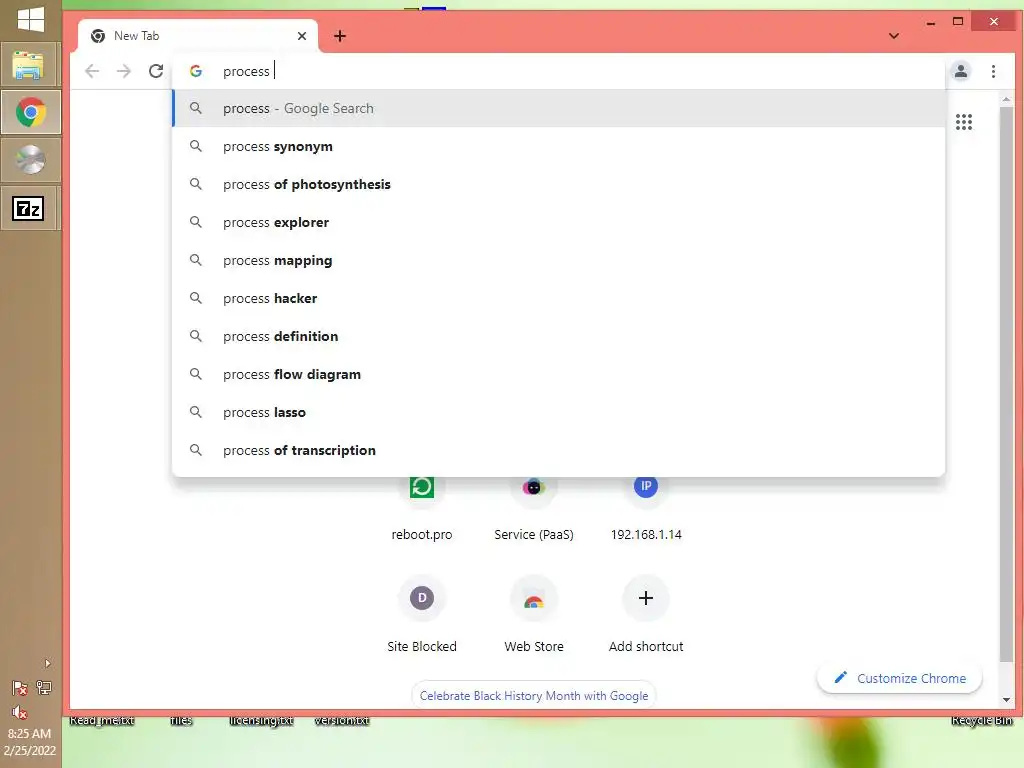Image resolution: width=1024 pixels, height=768 pixels.
Task: Select the Read_me.txt desktop file
Action: click(102, 720)
